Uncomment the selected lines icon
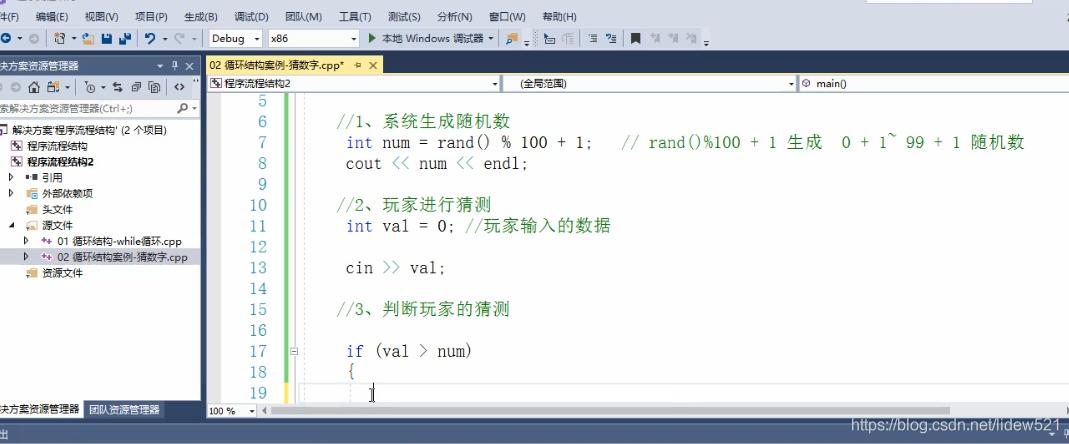The height and width of the screenshot is (444, 1069). click(611, 39)
